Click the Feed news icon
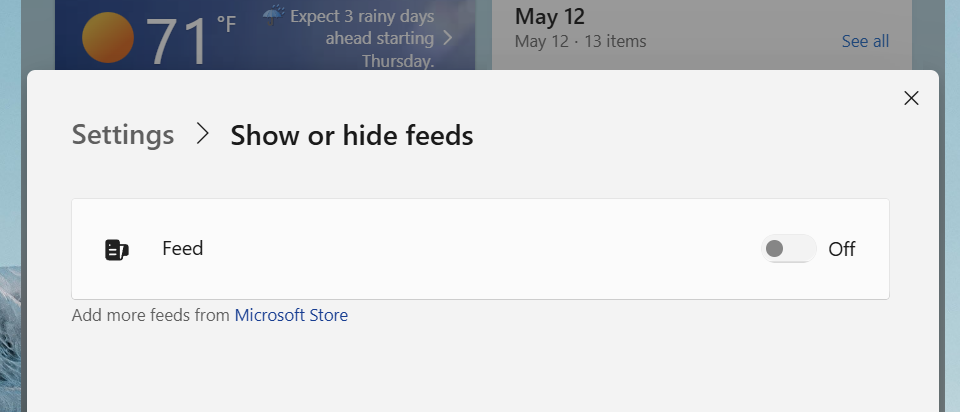The height and width of the screenshot is (412, 960). 117,249
